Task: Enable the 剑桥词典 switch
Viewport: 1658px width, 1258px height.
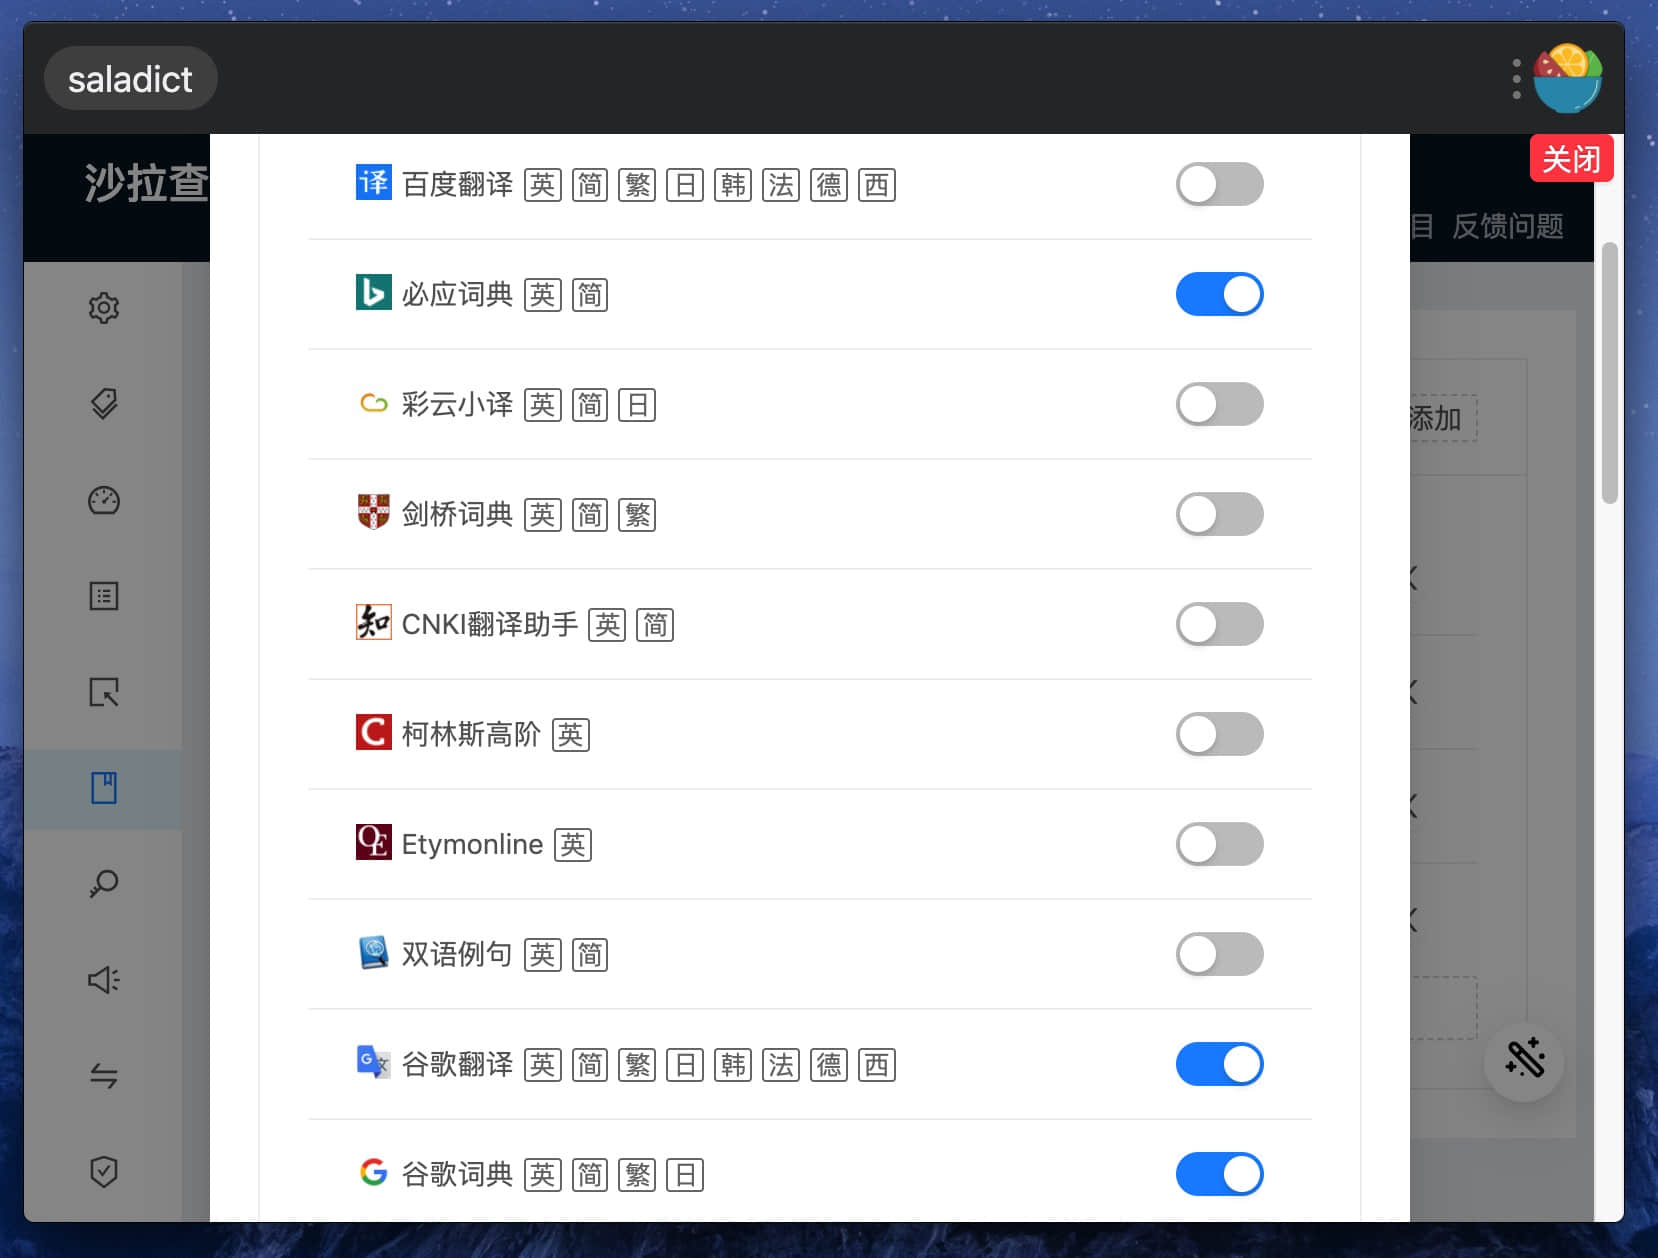Action: tap(1219, 514)
